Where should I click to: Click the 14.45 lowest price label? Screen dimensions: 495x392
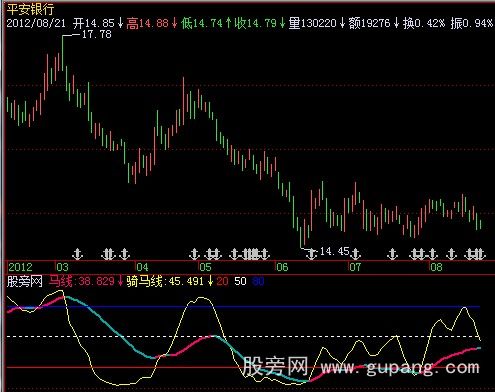(334, 251)
